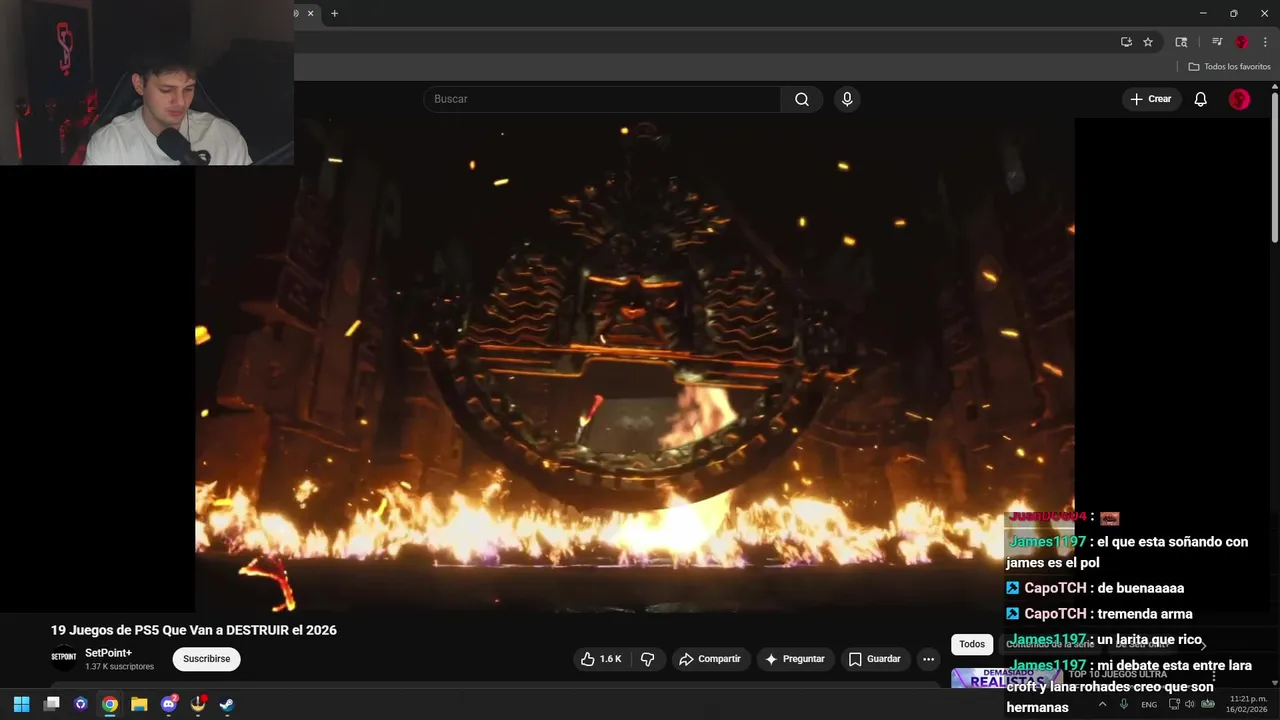Focus the Buscar search field
Viewport: 1280px width, 720px height.
[x=602, y=99]
